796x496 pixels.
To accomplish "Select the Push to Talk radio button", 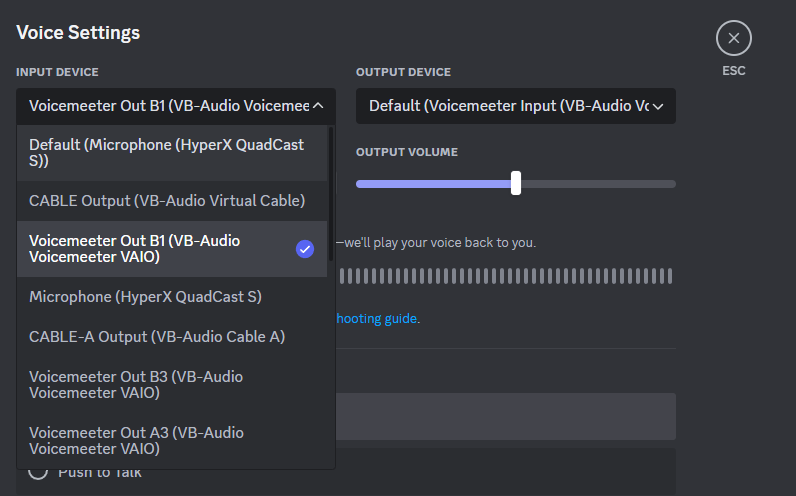I will (38, 472).
